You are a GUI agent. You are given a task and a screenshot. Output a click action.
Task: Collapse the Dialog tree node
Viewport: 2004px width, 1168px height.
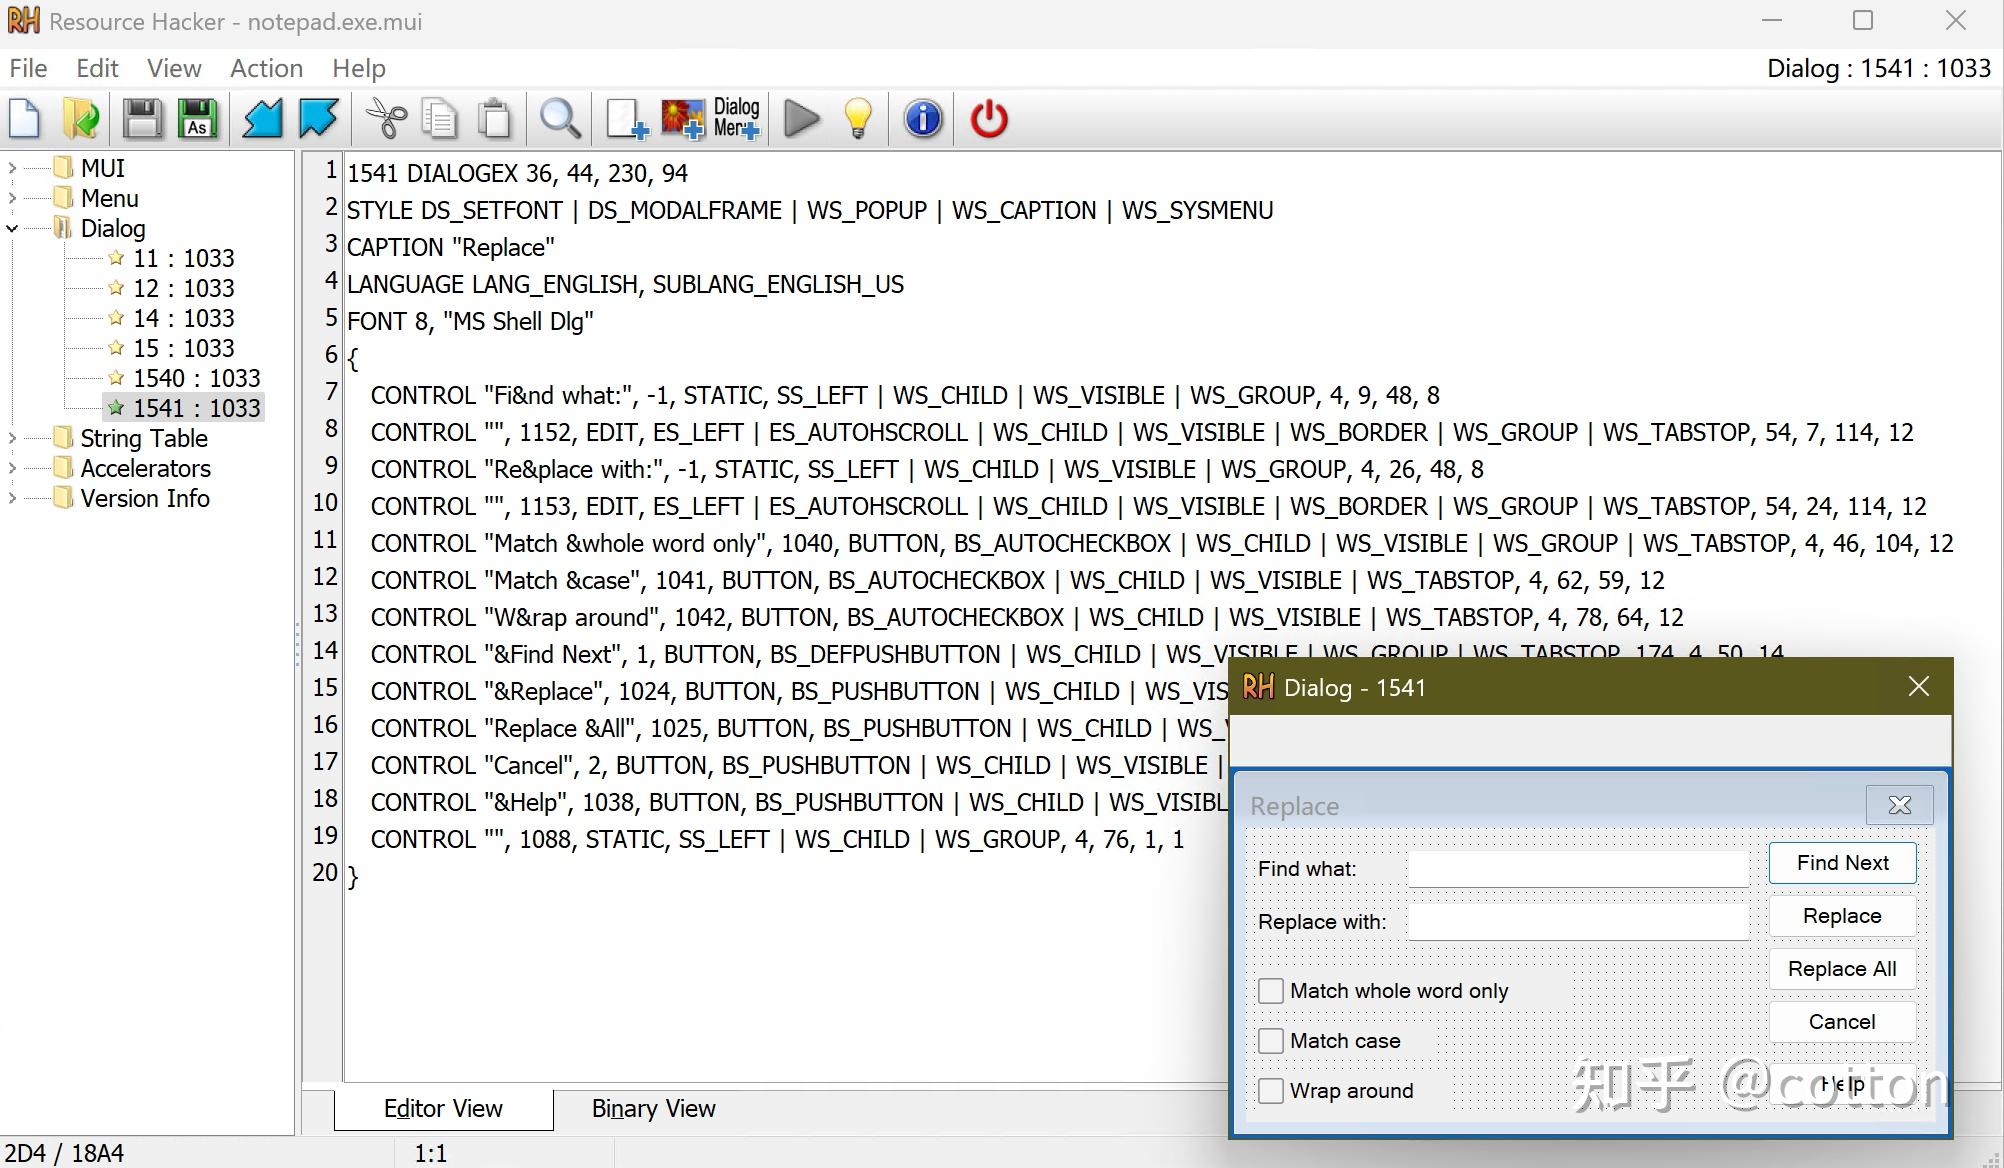click(x=12, y=228)
